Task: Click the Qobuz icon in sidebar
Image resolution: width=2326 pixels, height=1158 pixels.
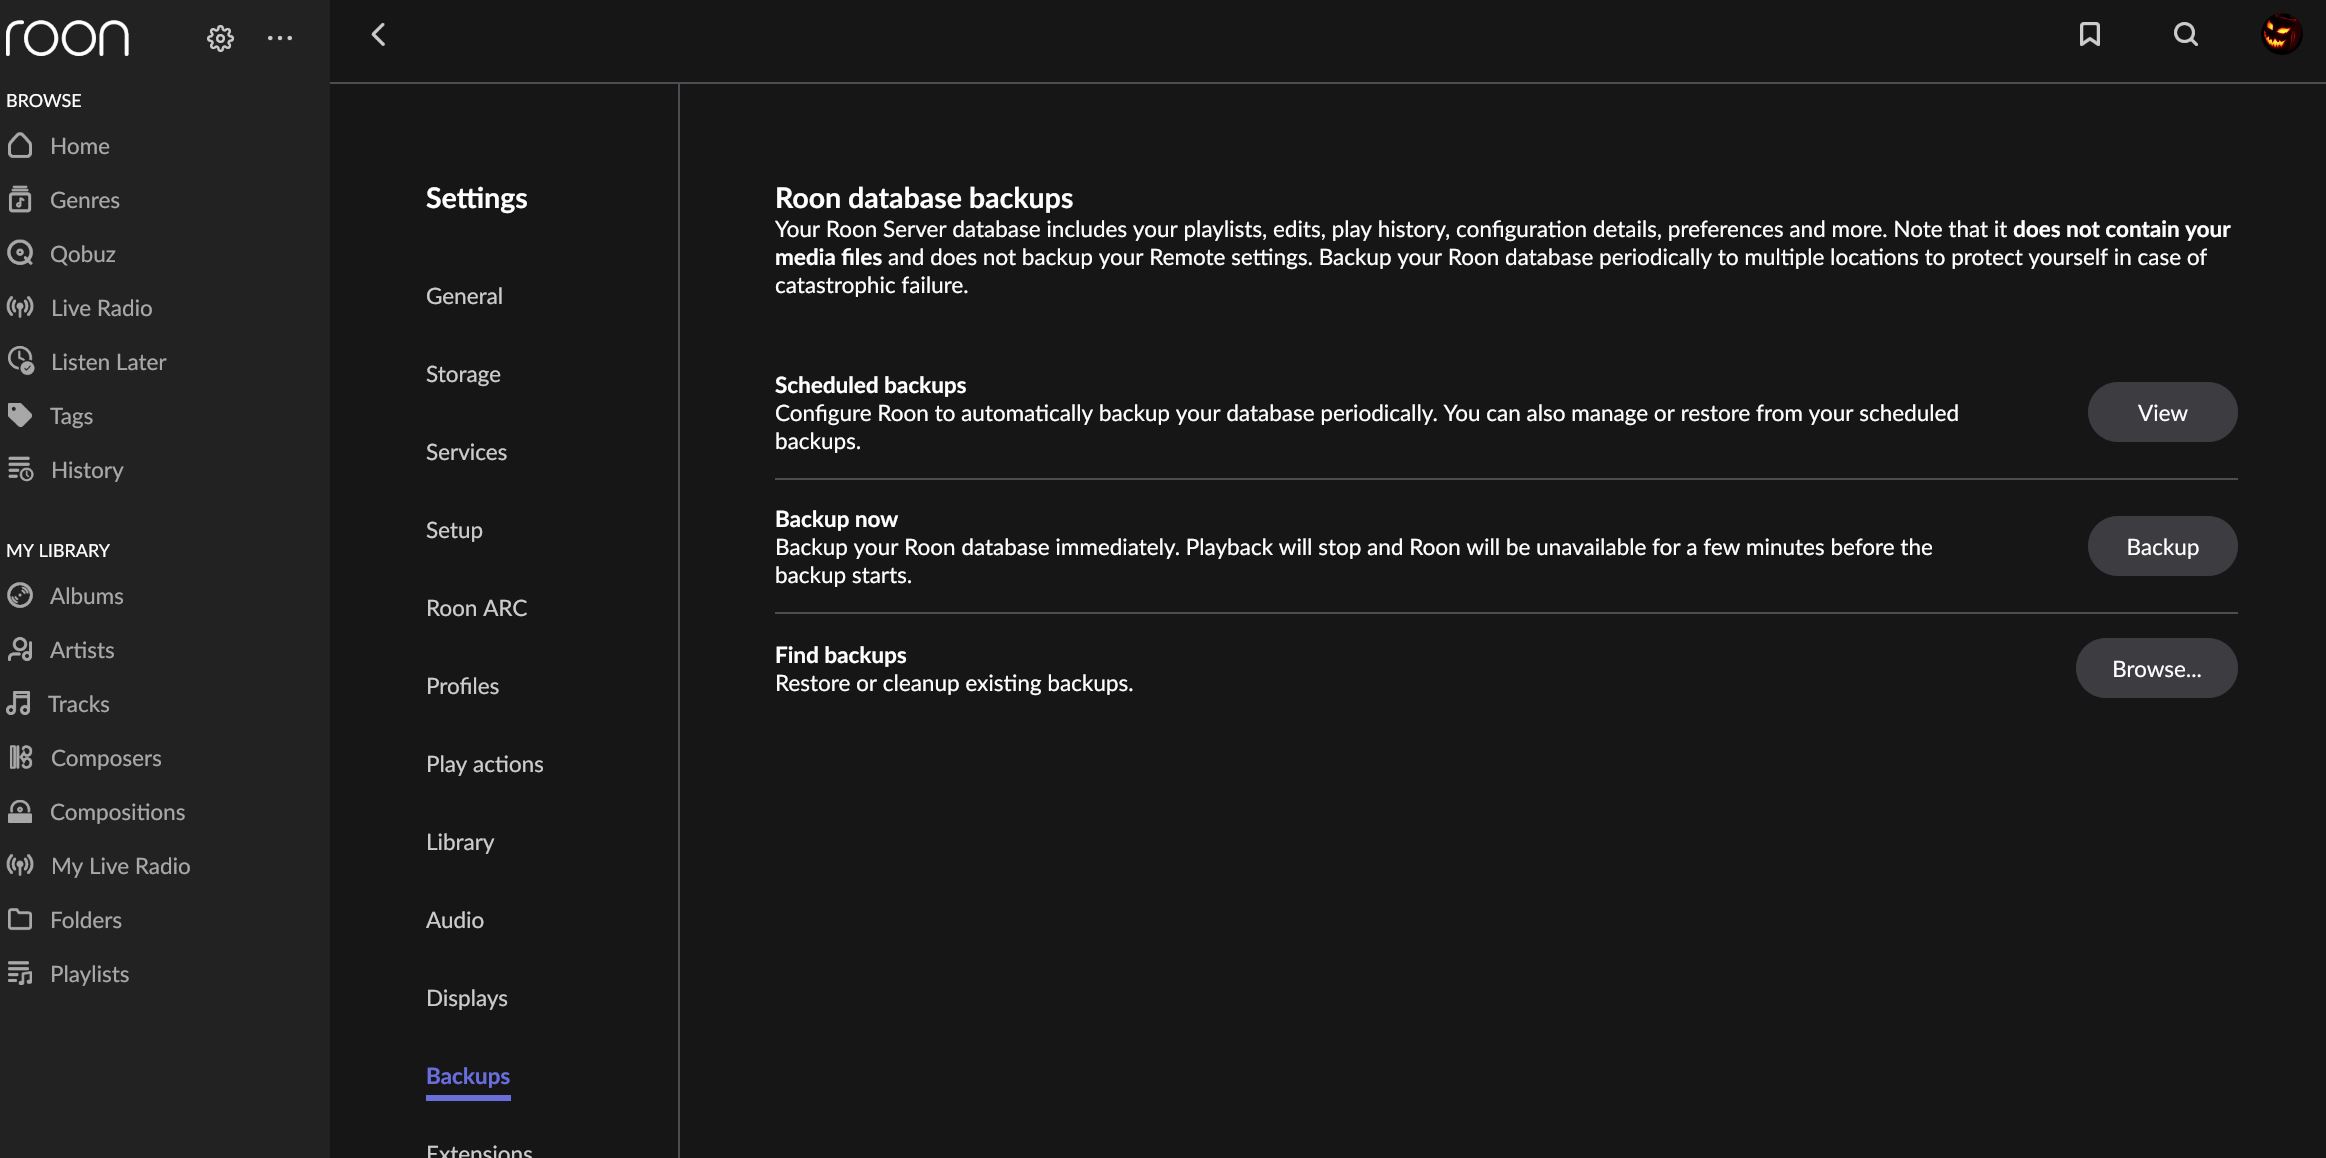Action: pos(20,253)
